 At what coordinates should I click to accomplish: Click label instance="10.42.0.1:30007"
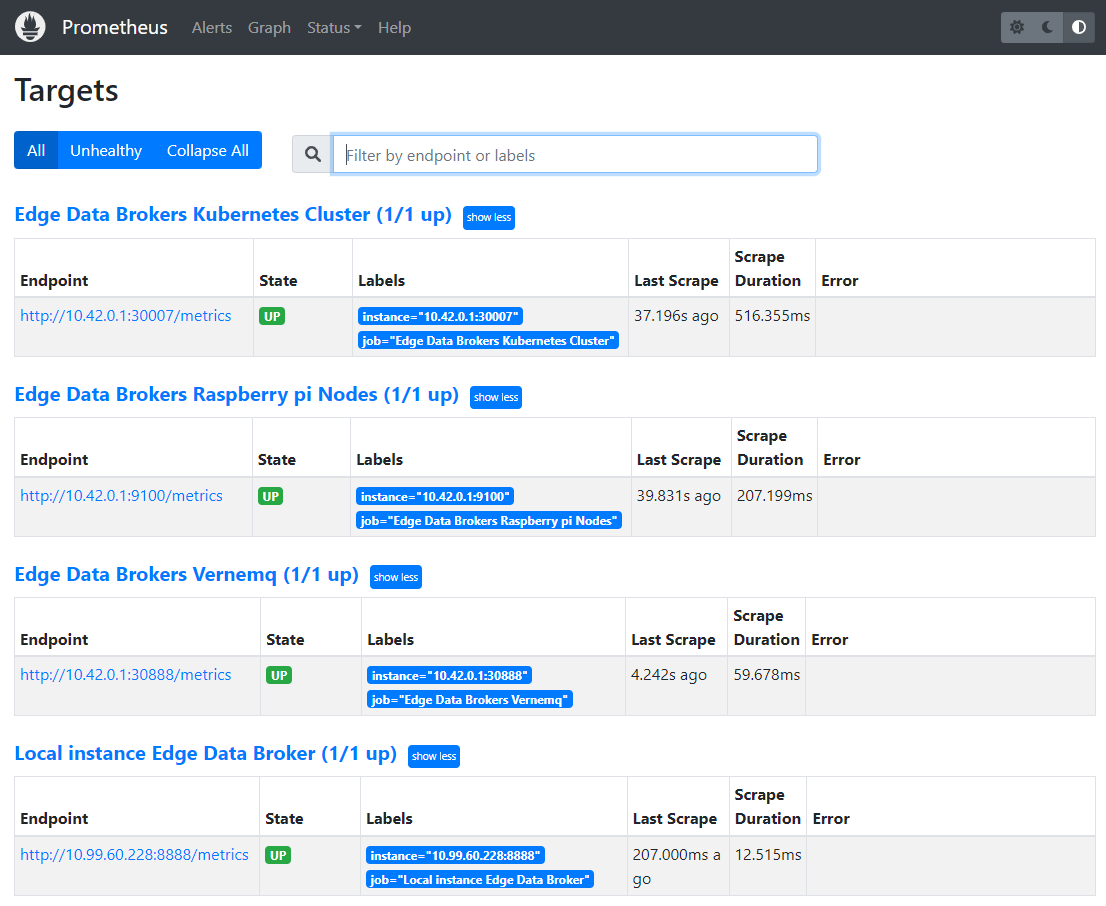coord(441,316)
